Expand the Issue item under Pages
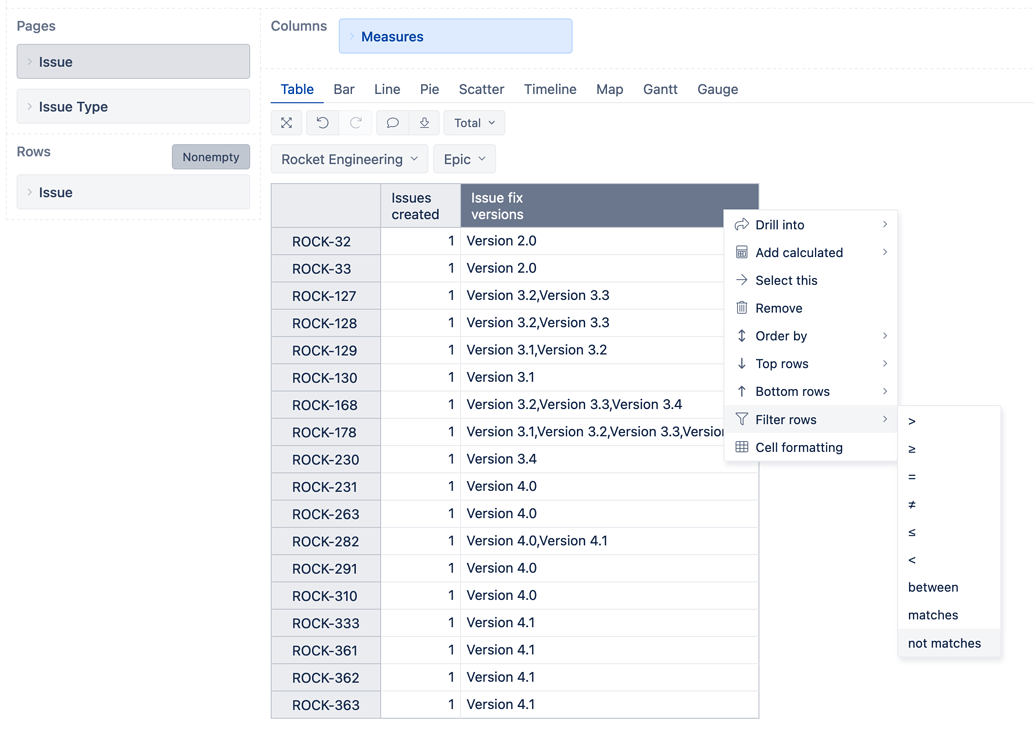1034x746 pixels. 133,61
